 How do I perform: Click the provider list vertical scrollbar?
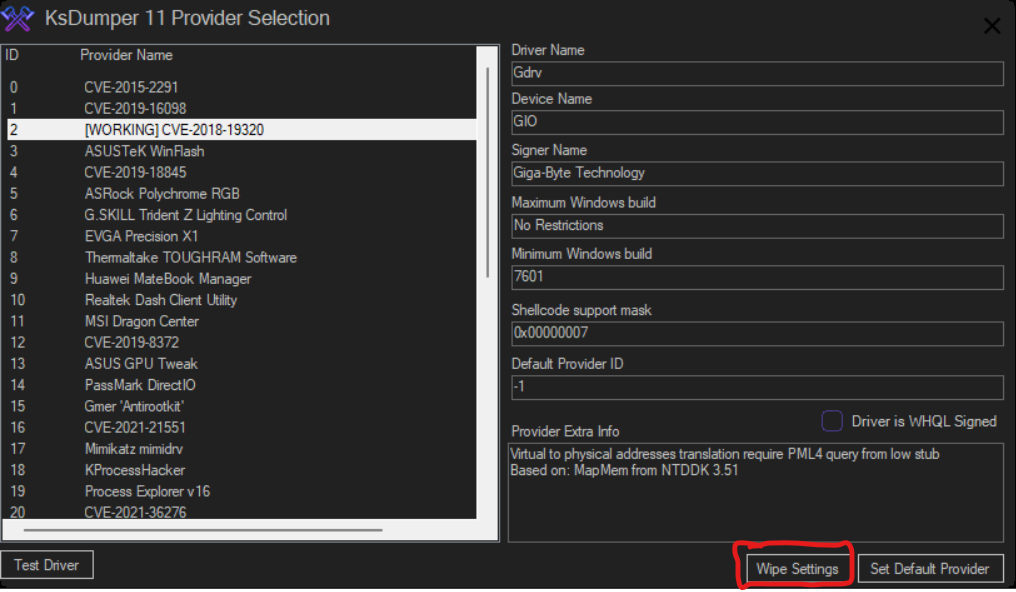487,172
